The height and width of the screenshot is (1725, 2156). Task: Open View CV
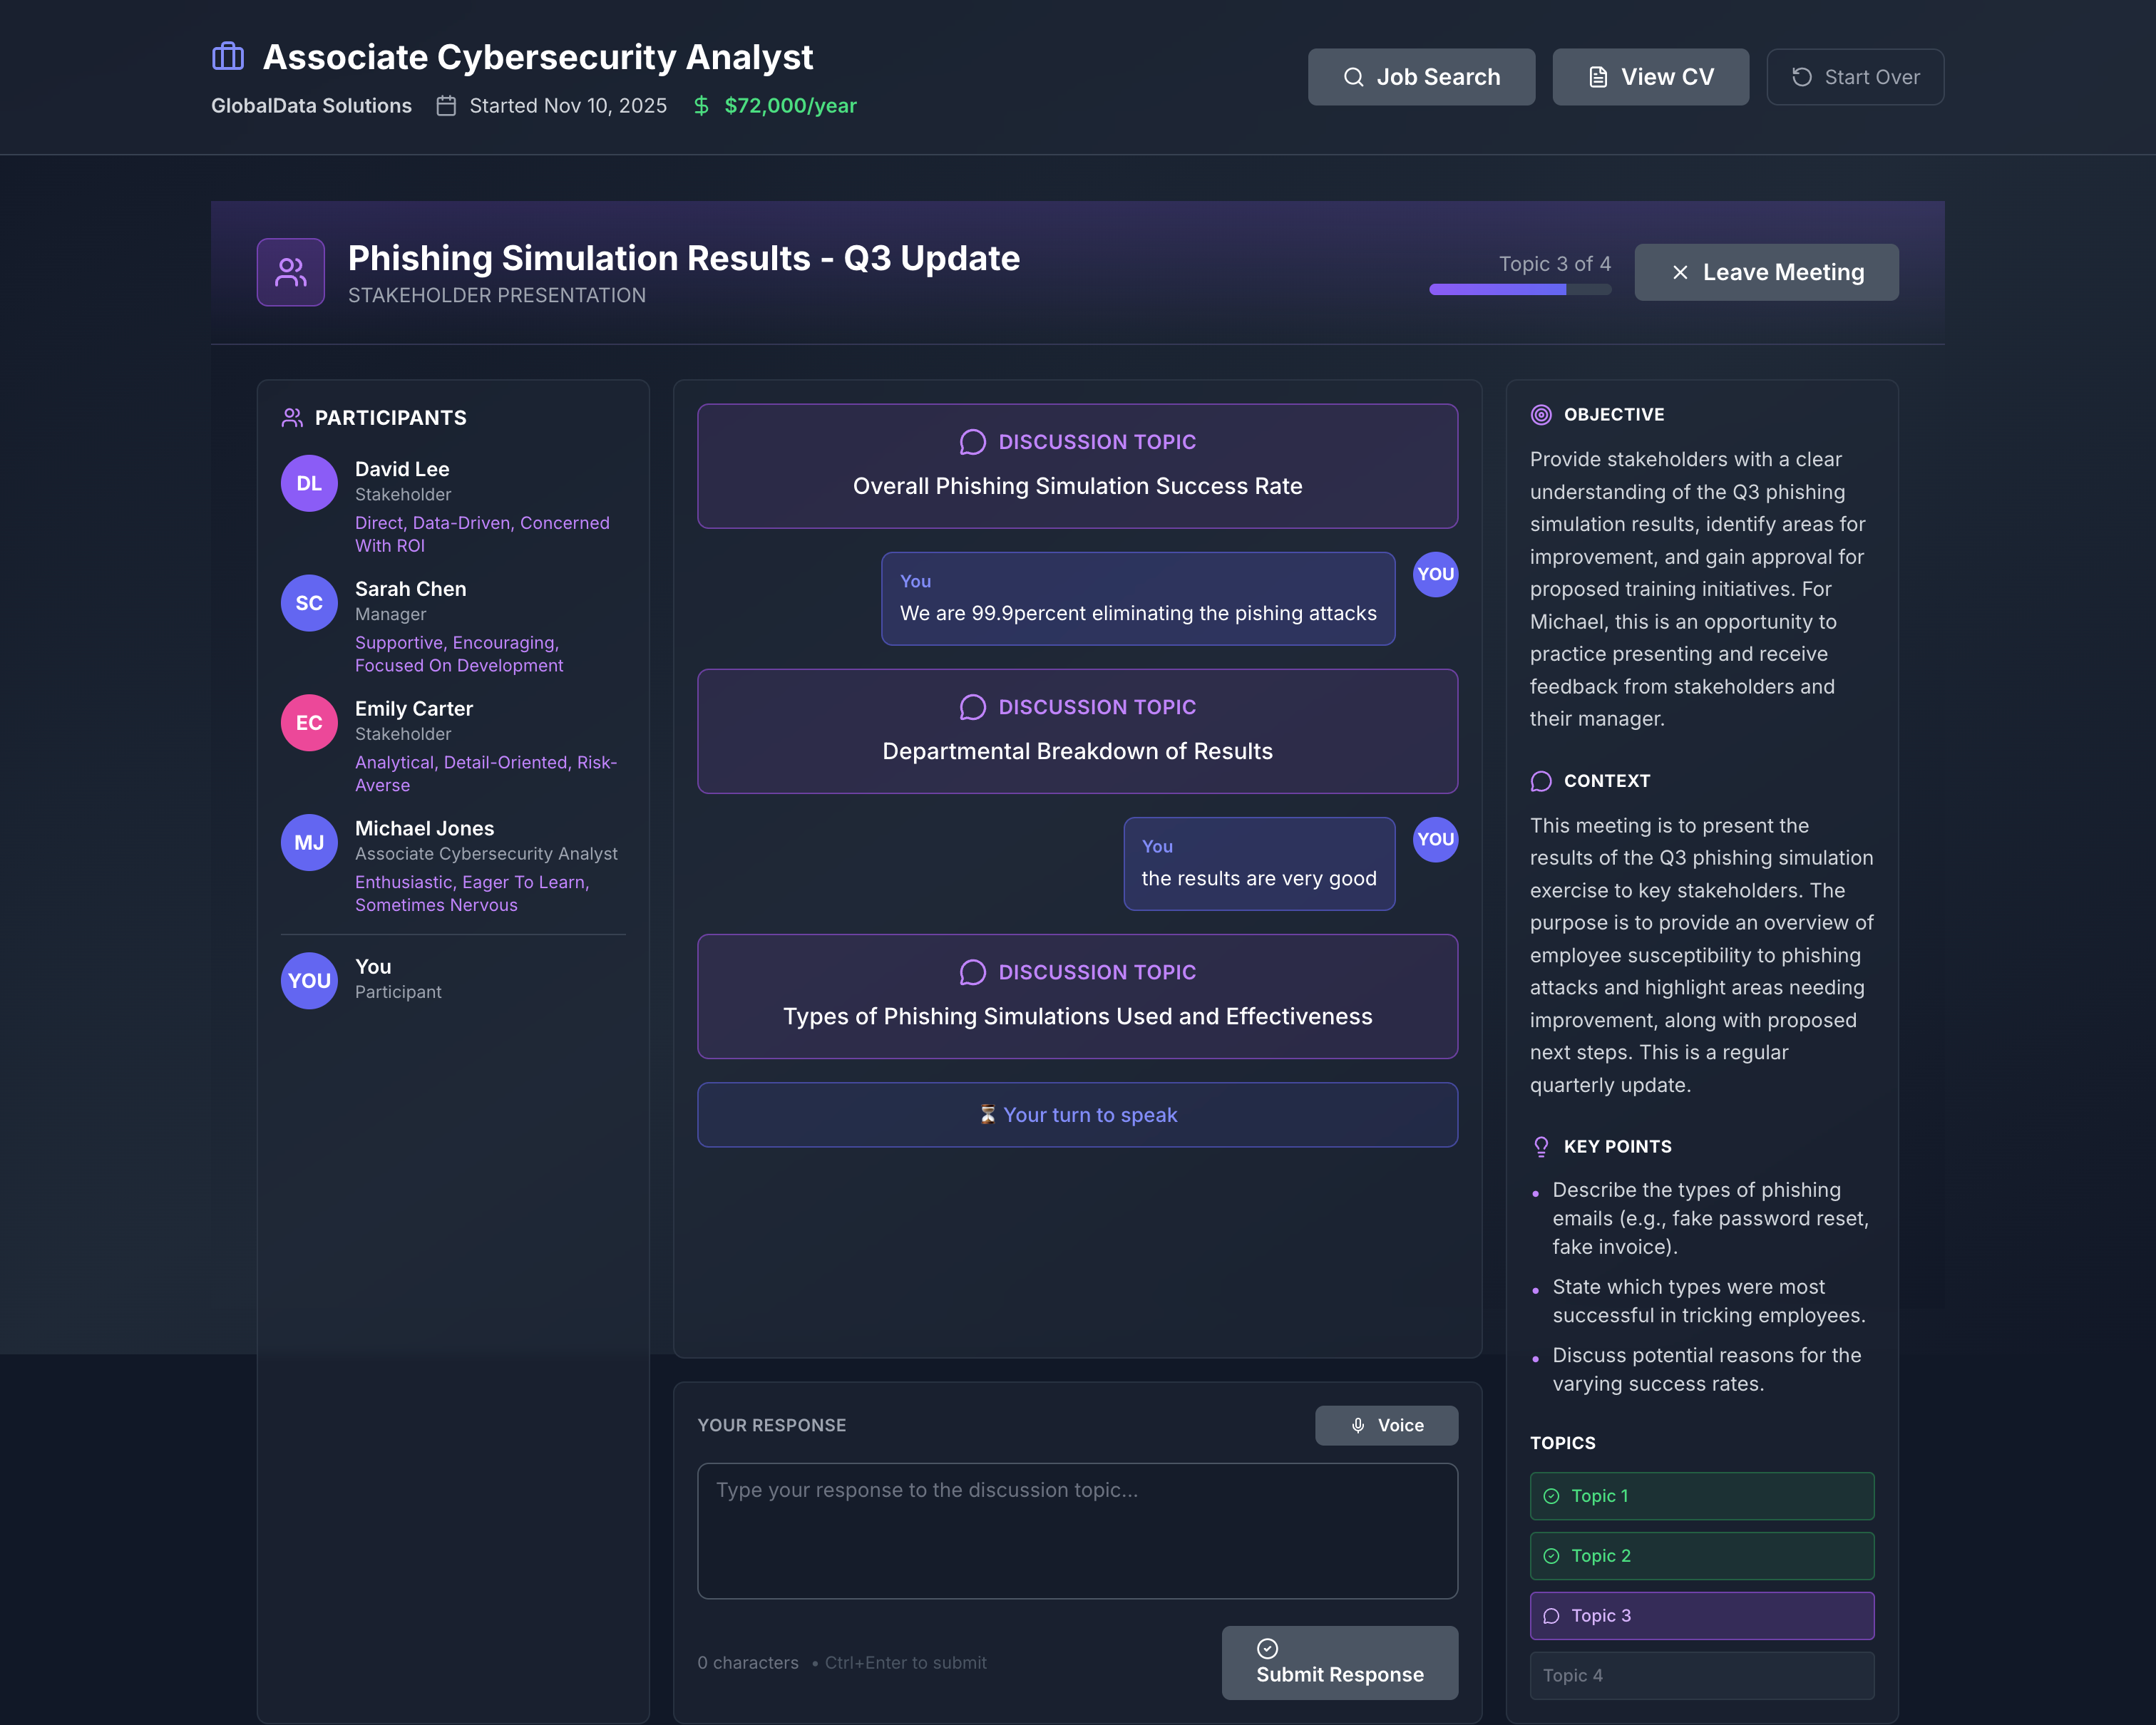tap(1650, 77)
